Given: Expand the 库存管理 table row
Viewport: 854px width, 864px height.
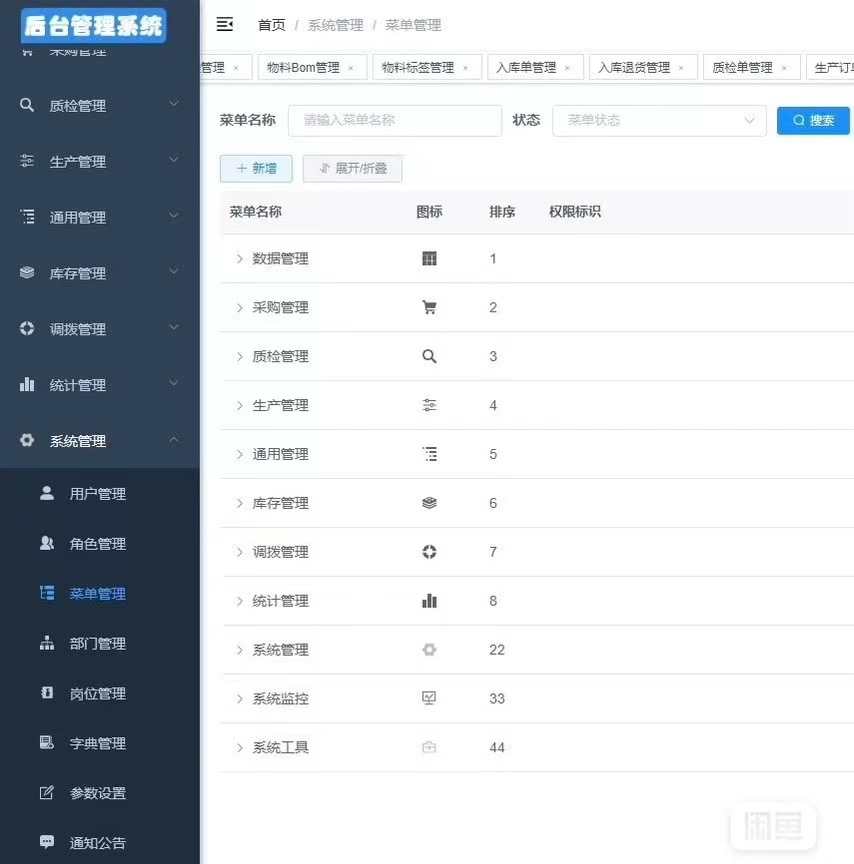Looking at the screenshot, I should click(x=240, y=503).
